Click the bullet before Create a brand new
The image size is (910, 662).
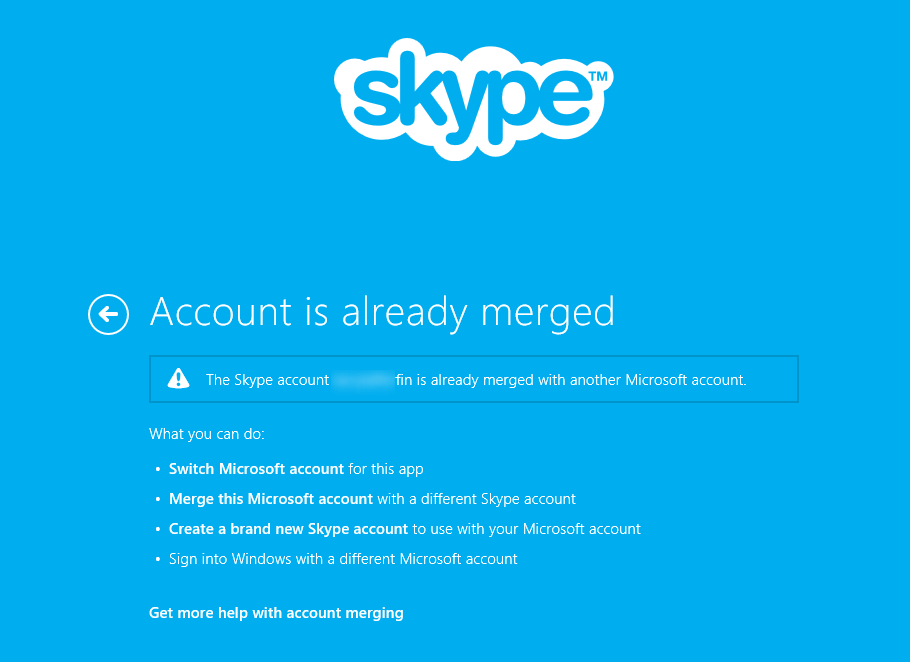(x=158, y=530)
